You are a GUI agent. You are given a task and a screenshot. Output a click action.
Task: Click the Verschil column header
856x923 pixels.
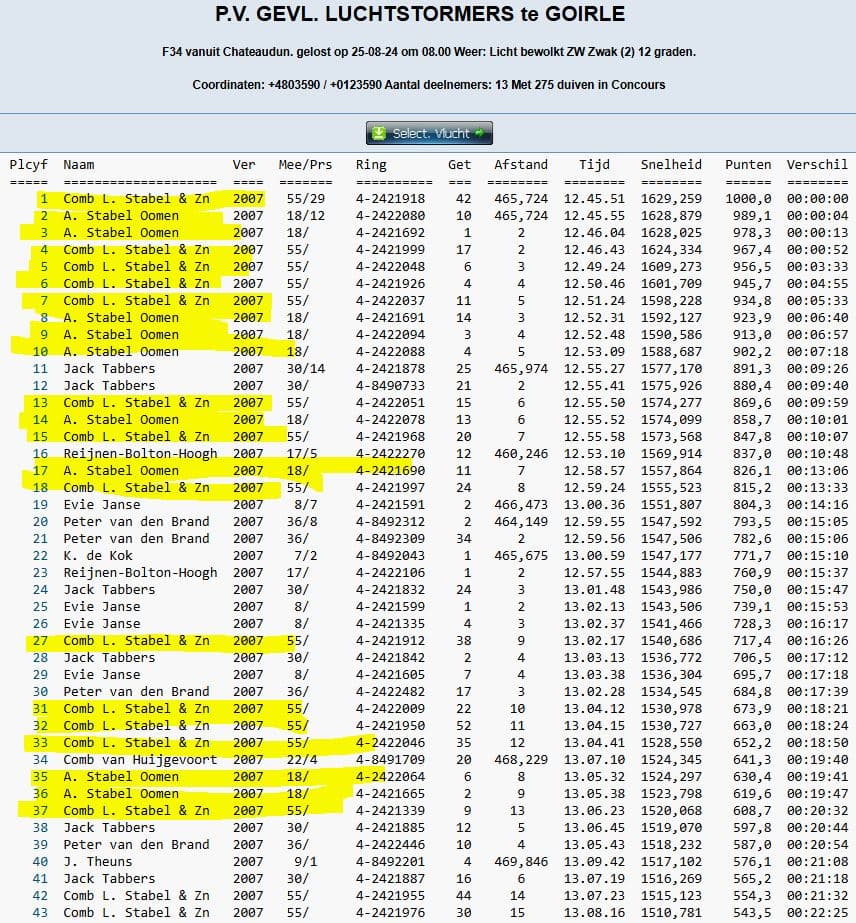pos(817,164)
